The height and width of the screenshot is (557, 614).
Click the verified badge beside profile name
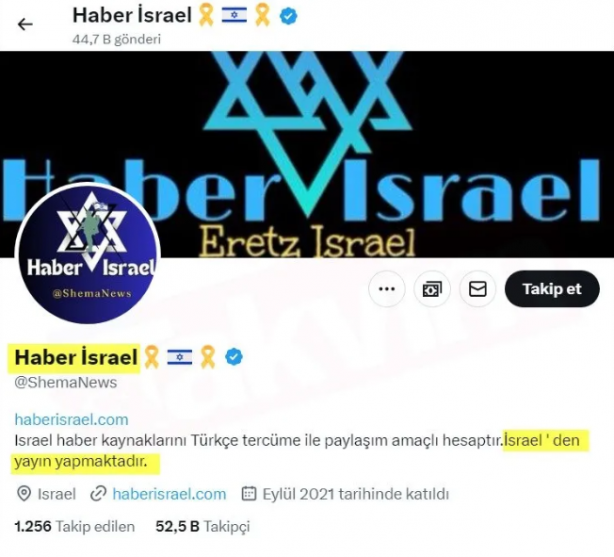point(234,357)
